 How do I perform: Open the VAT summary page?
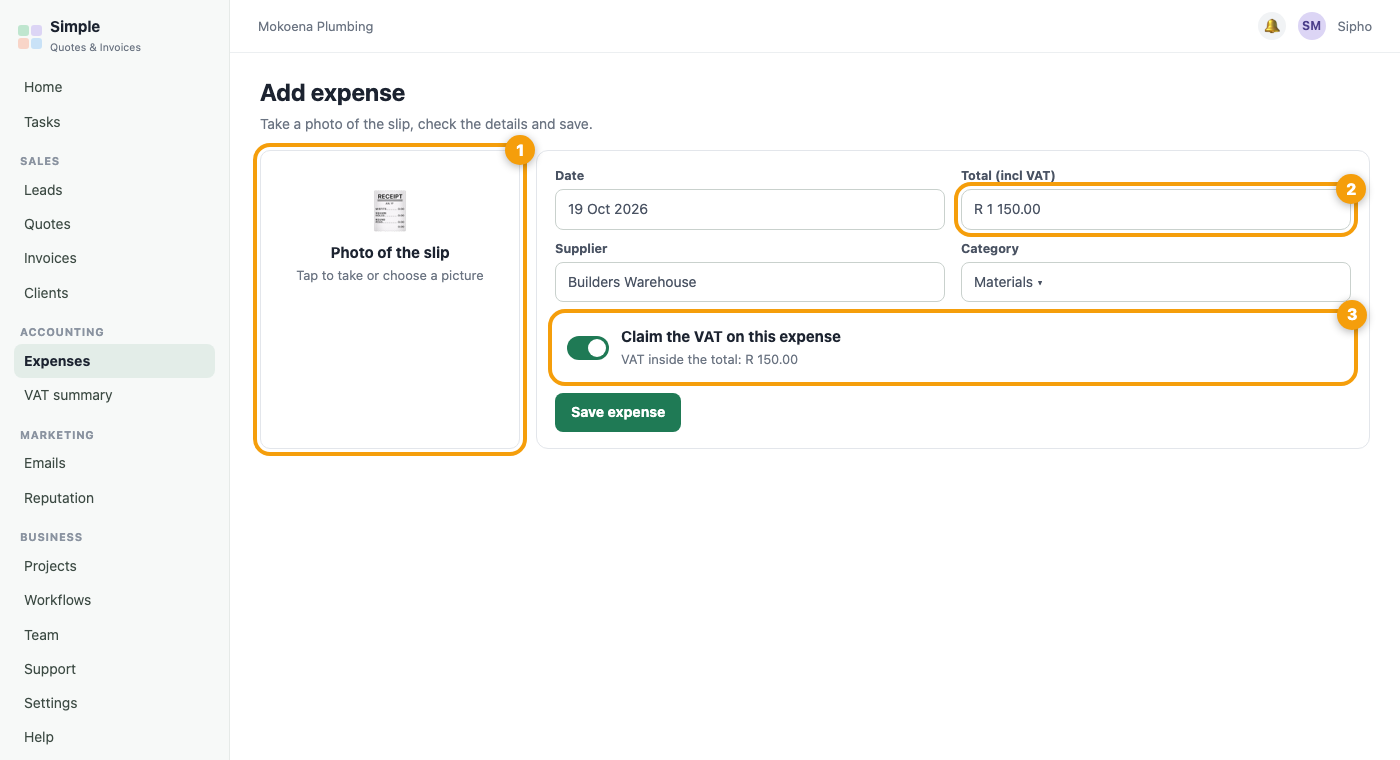click(x=114, y=395)
